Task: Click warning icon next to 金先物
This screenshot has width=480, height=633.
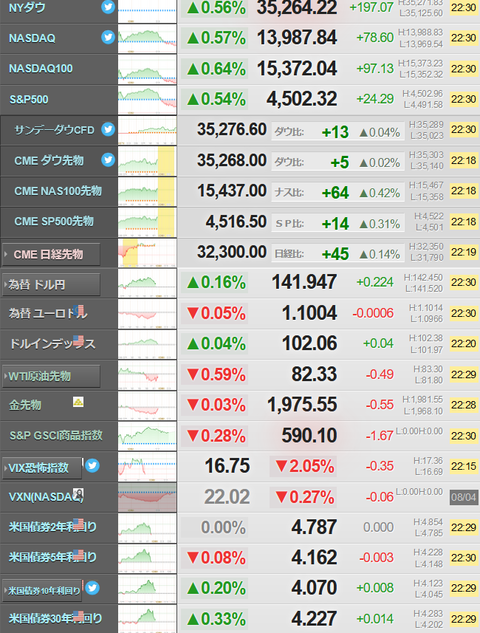Action: tap(78, 402)
